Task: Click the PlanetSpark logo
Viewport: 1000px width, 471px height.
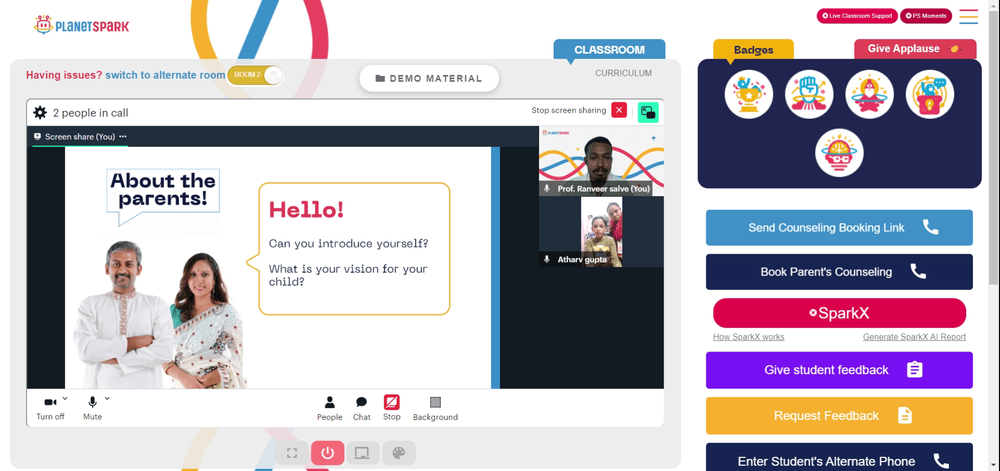Action: 82,25
